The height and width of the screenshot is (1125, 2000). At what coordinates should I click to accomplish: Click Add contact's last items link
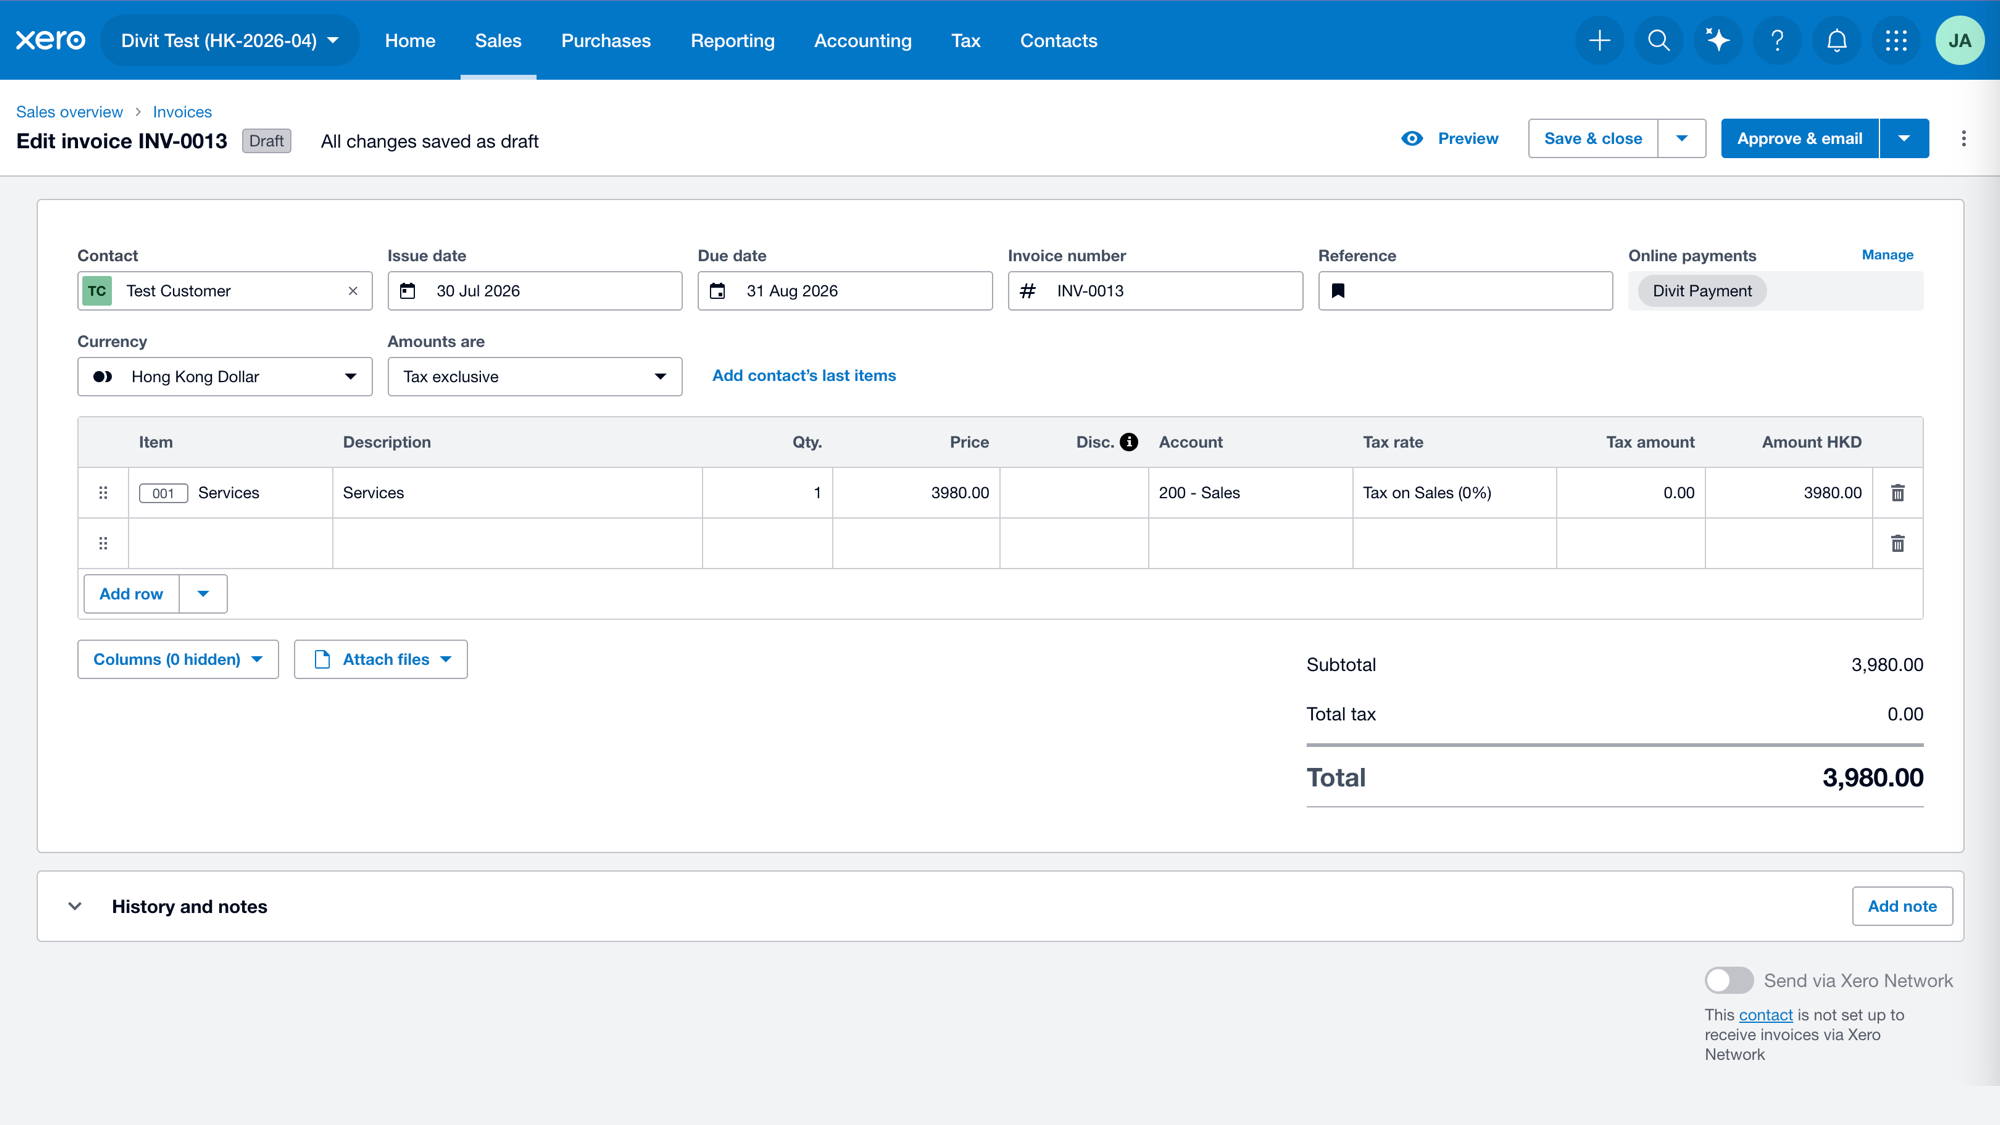tap(804, 376)
